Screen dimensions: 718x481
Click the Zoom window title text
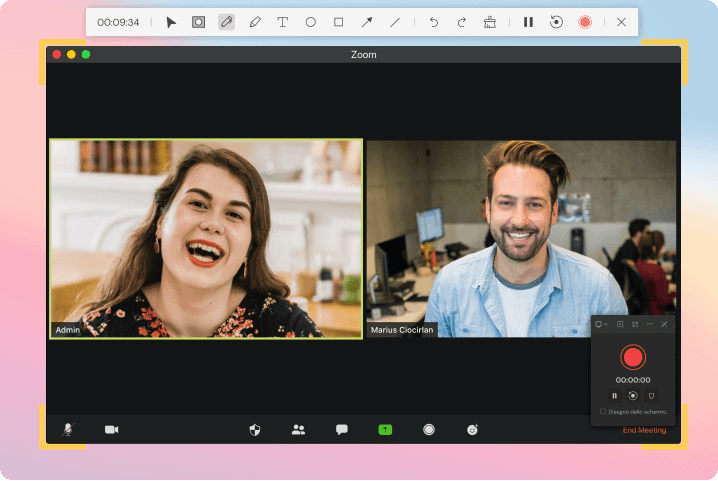tap(364, 55)
